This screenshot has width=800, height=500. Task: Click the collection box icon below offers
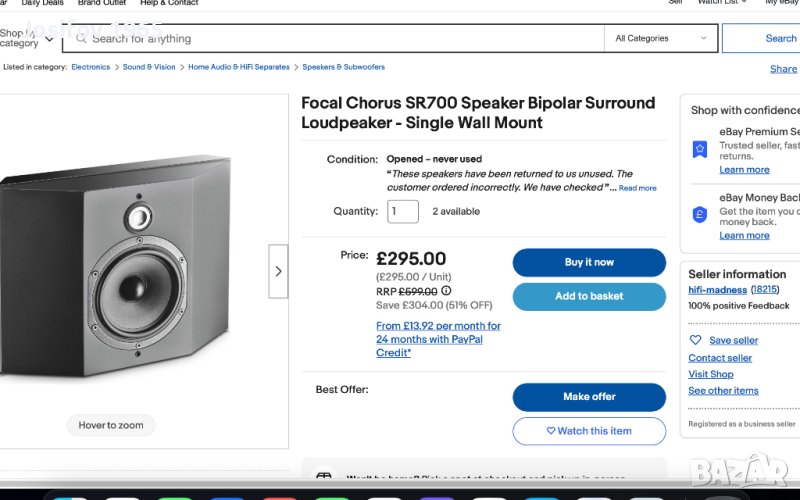click(x=324, y=478)
